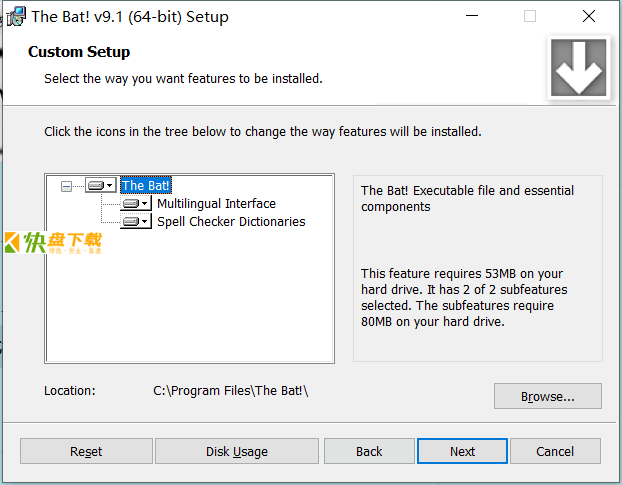Collapse the The Bat! tree node

66,186
